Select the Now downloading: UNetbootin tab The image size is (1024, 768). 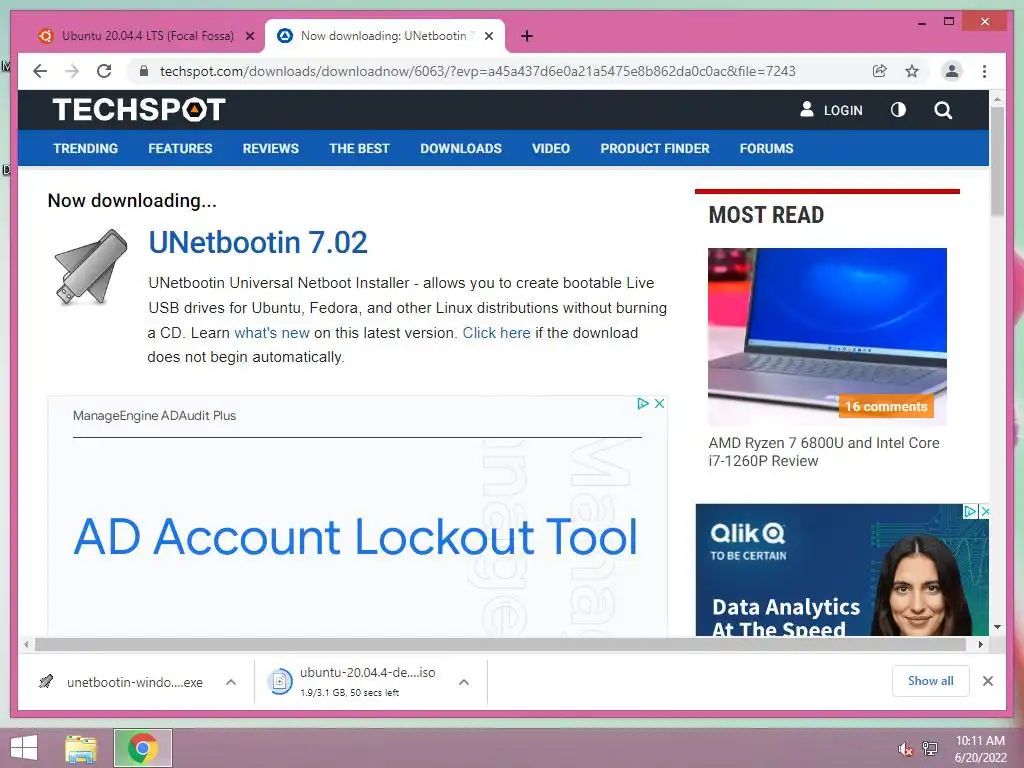click(384, 36)
